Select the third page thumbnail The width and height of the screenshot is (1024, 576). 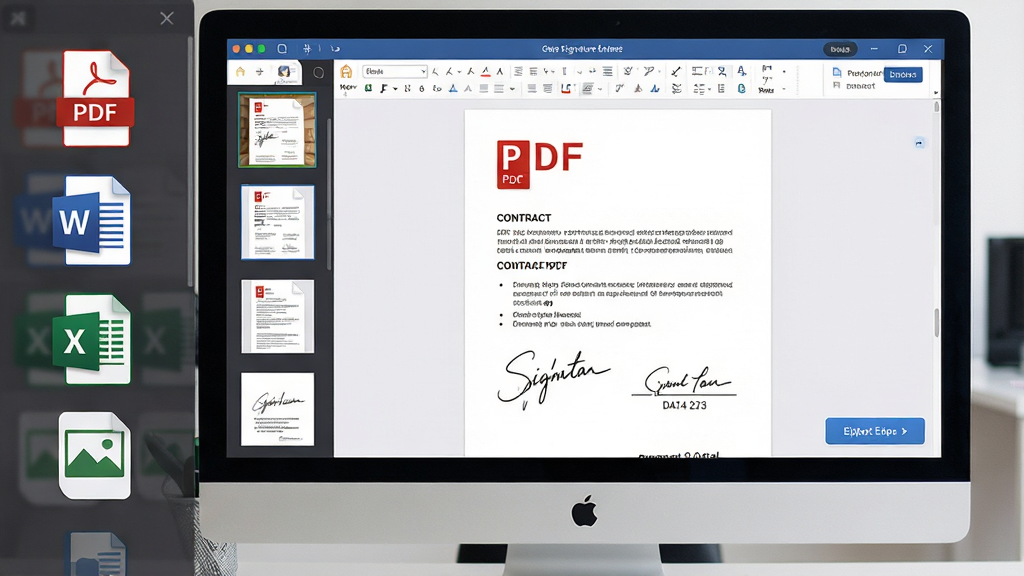tap(278, 317)
